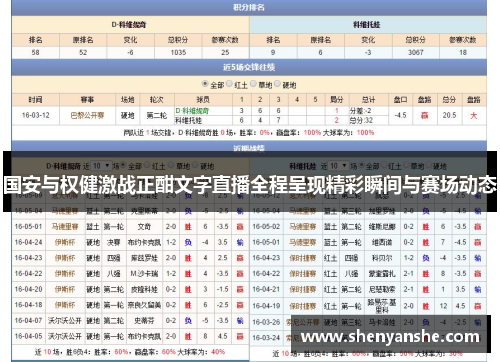The image size is (500, 362).
Task: Open the 巴黎公开赛 tournament link
Action: coord(87,115)
